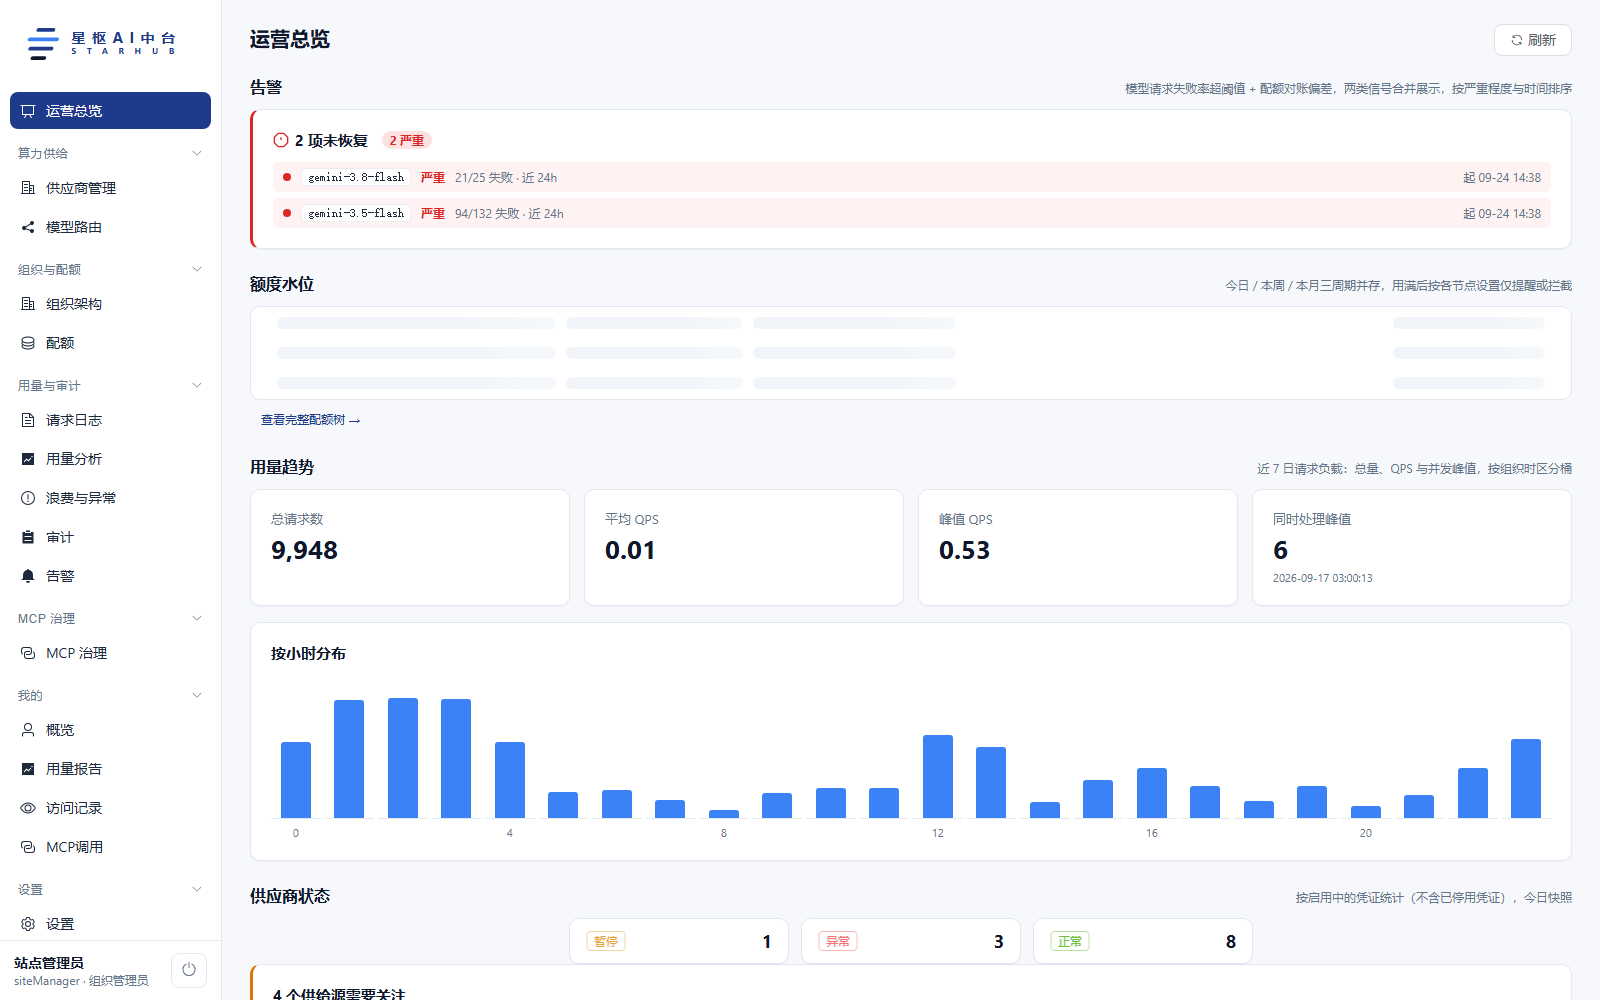Click the 请求日志 document icon
Viewport: 1600px width, 1000px height.
coord(28,420)
